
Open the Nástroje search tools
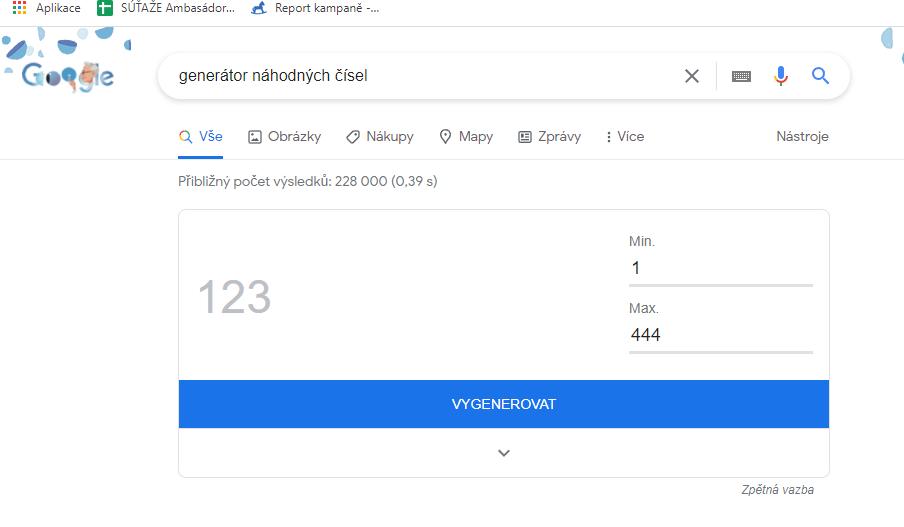pos(802,137)
